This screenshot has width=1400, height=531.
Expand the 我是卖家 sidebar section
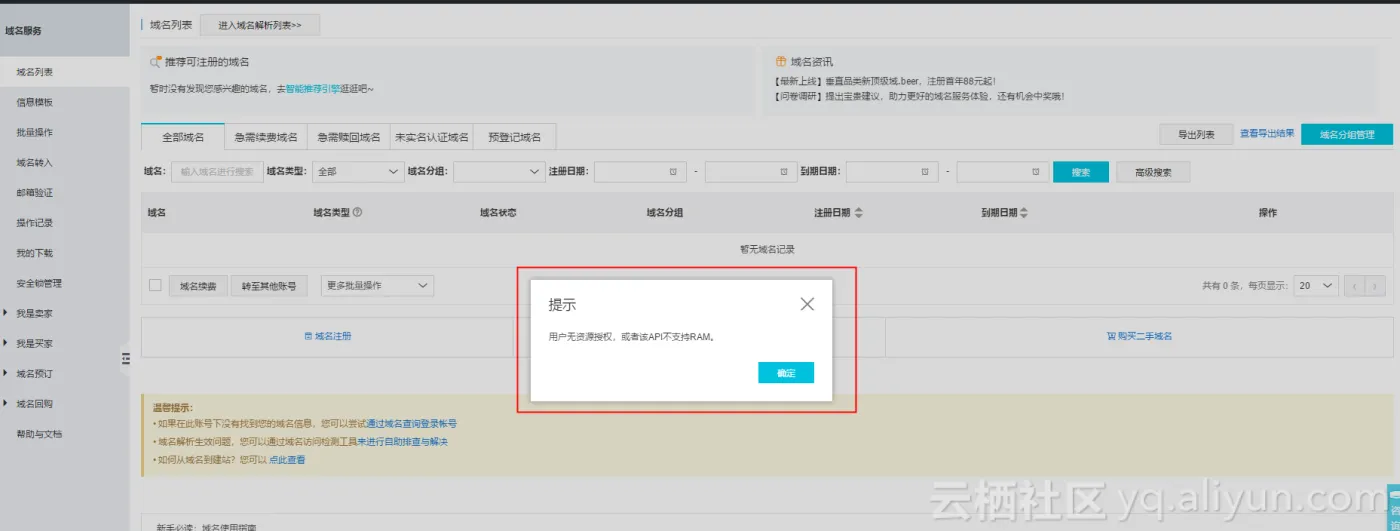pos(34,313)
